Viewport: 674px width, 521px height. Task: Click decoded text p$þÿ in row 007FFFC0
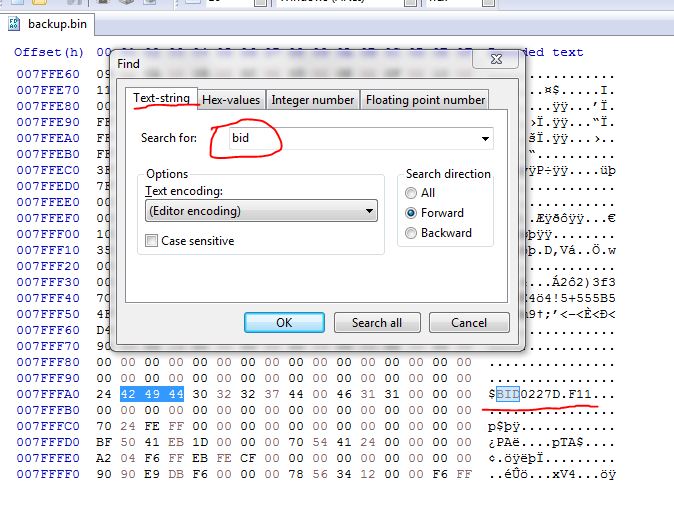(504, 426)
